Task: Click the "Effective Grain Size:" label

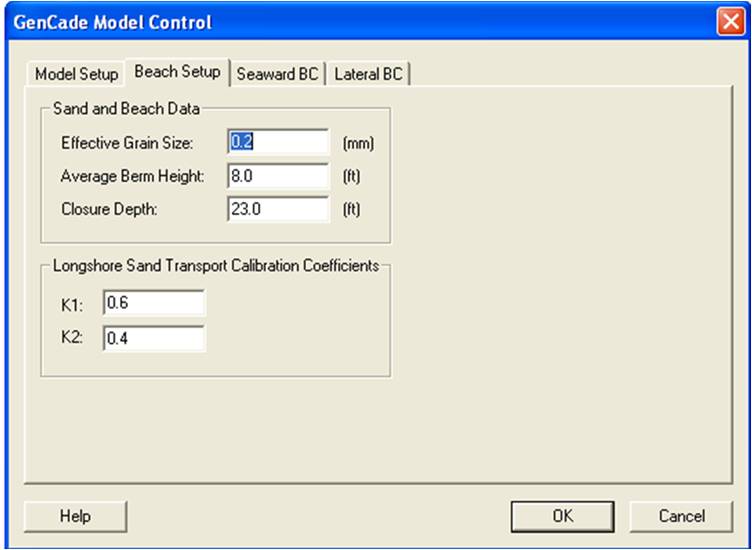Action: pos(127,143)
